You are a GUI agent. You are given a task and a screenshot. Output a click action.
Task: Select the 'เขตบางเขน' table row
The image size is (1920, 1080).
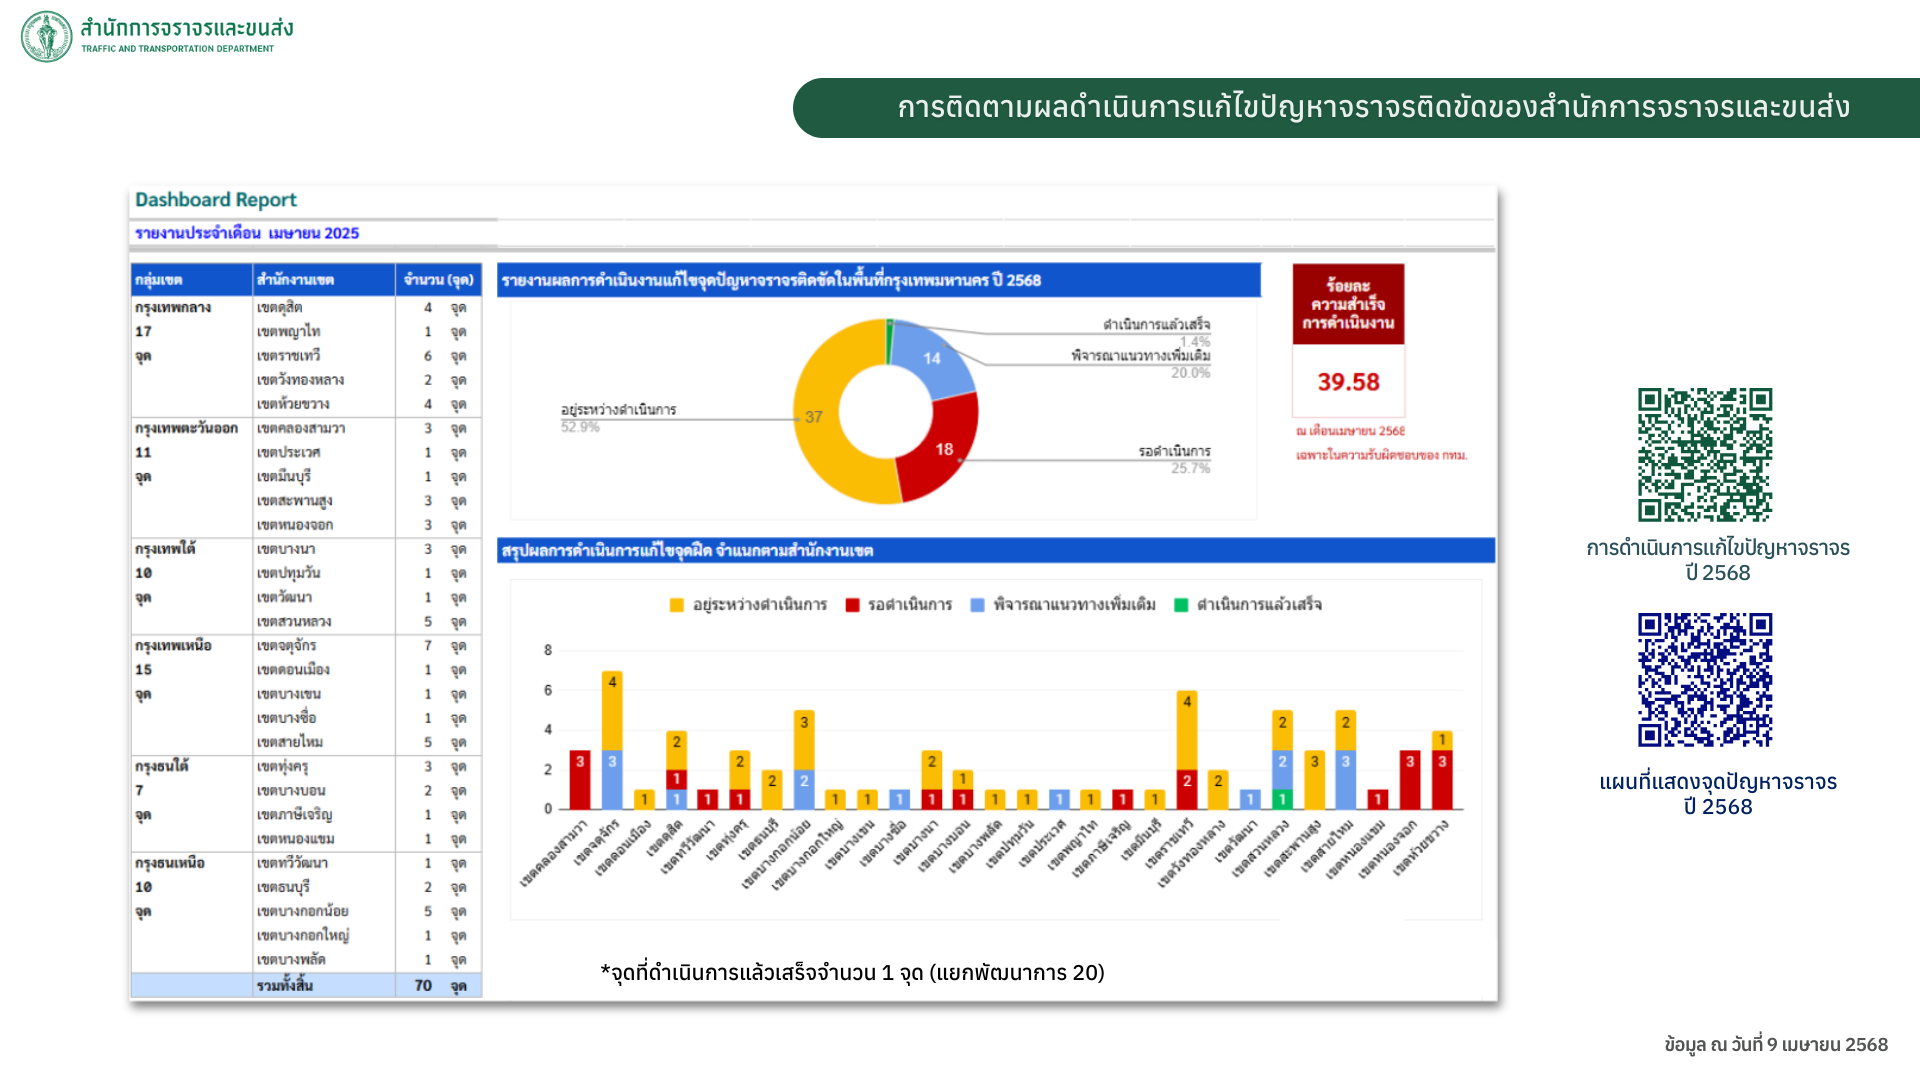pos(367,694)
